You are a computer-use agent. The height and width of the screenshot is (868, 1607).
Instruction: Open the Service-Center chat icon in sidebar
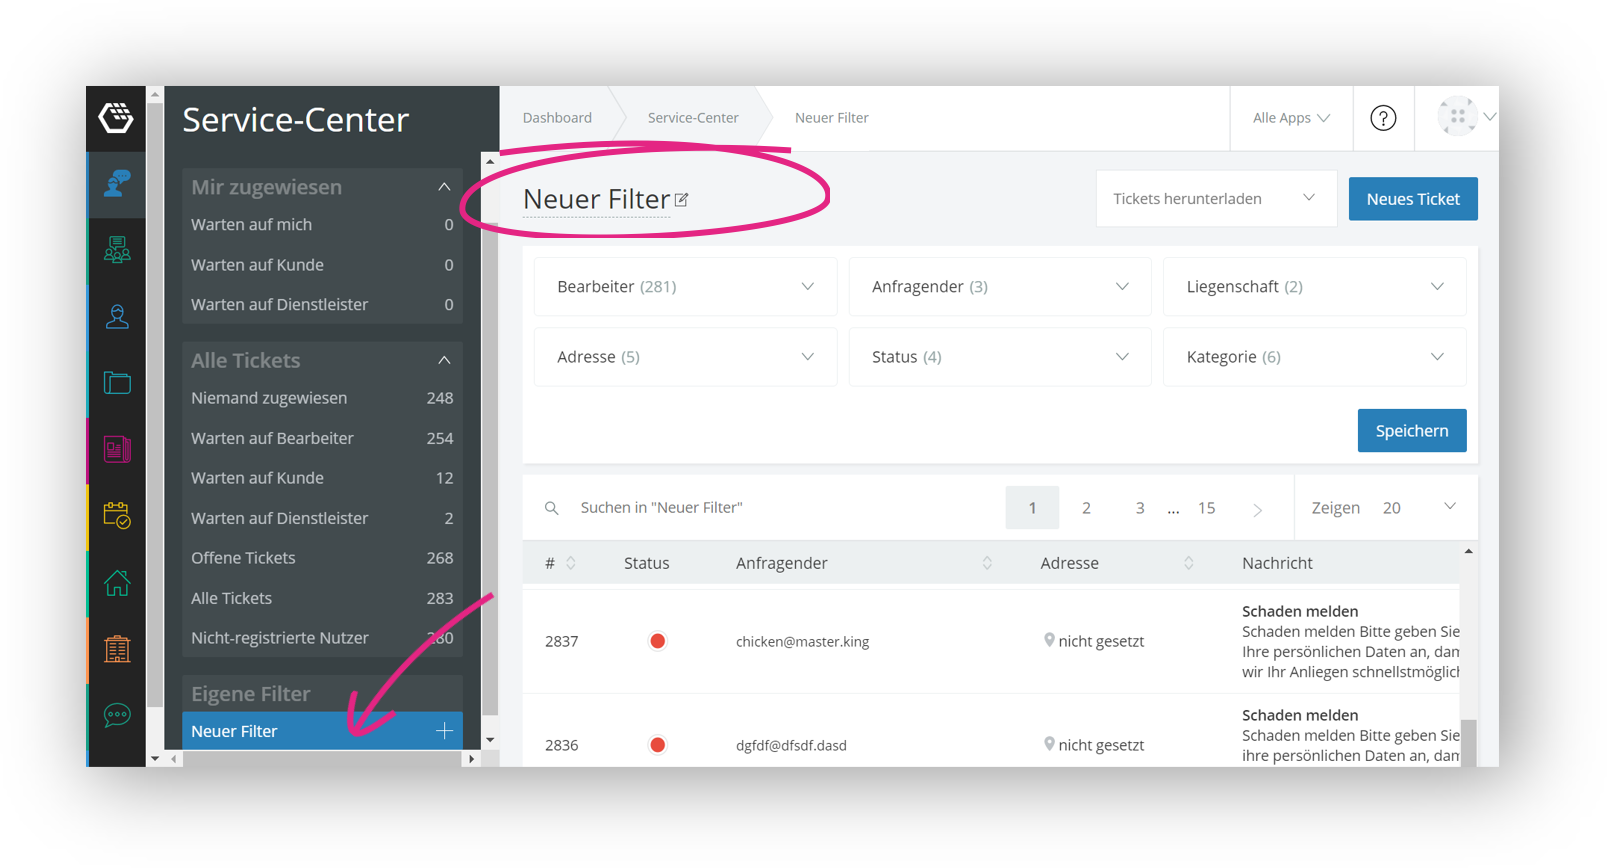coord(117,184)
